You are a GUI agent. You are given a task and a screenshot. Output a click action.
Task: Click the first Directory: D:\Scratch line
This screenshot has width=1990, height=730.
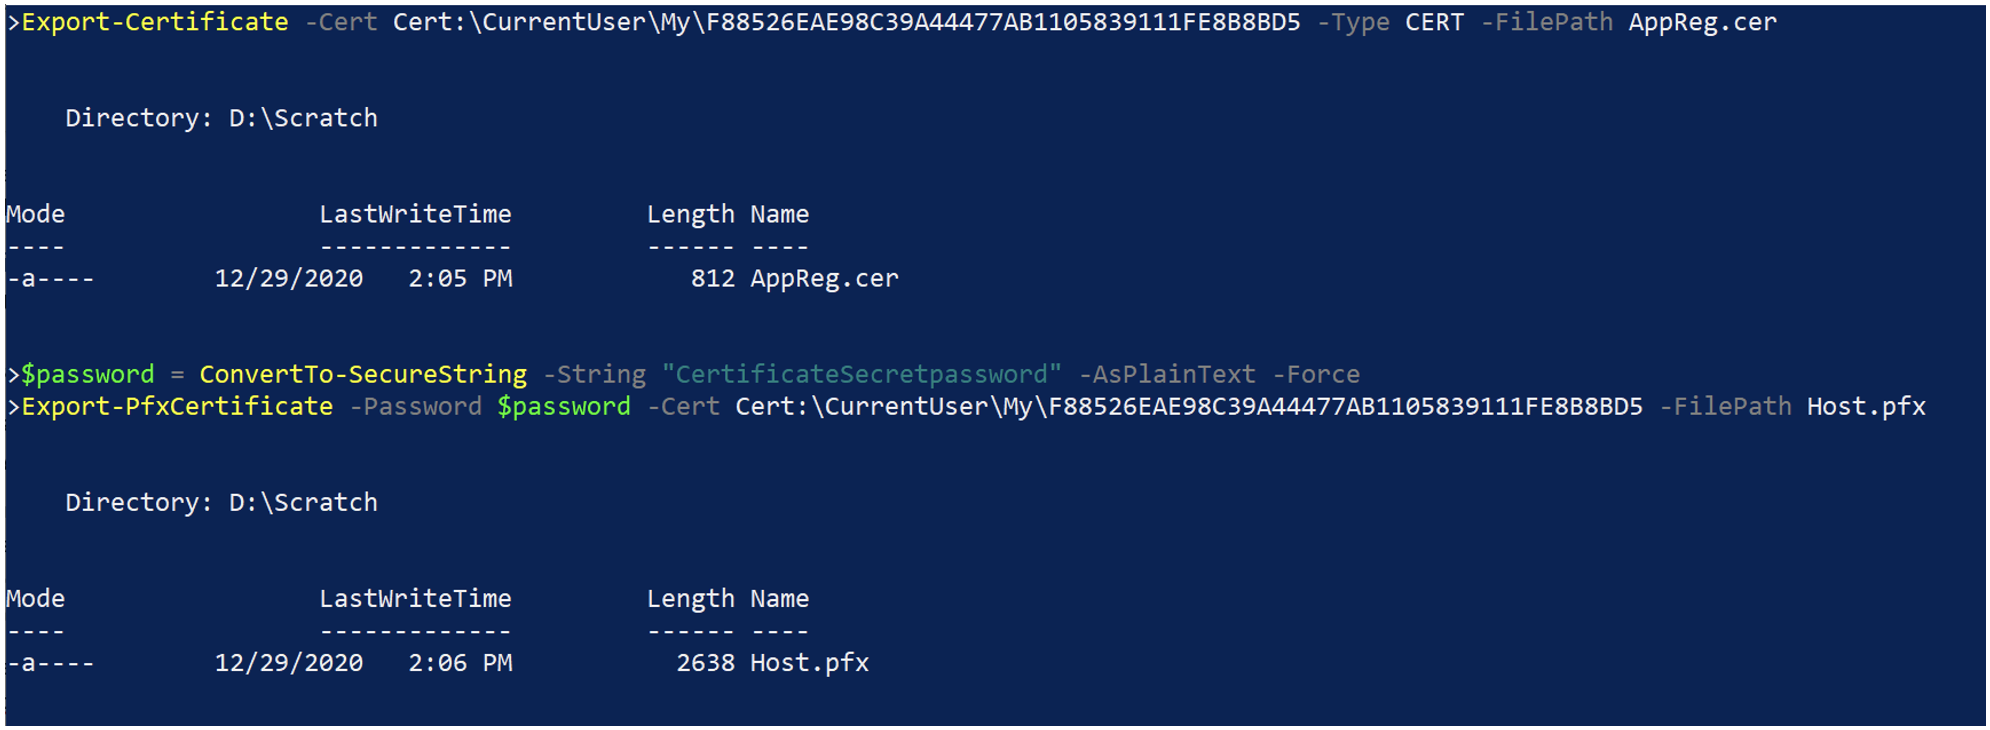222,118
